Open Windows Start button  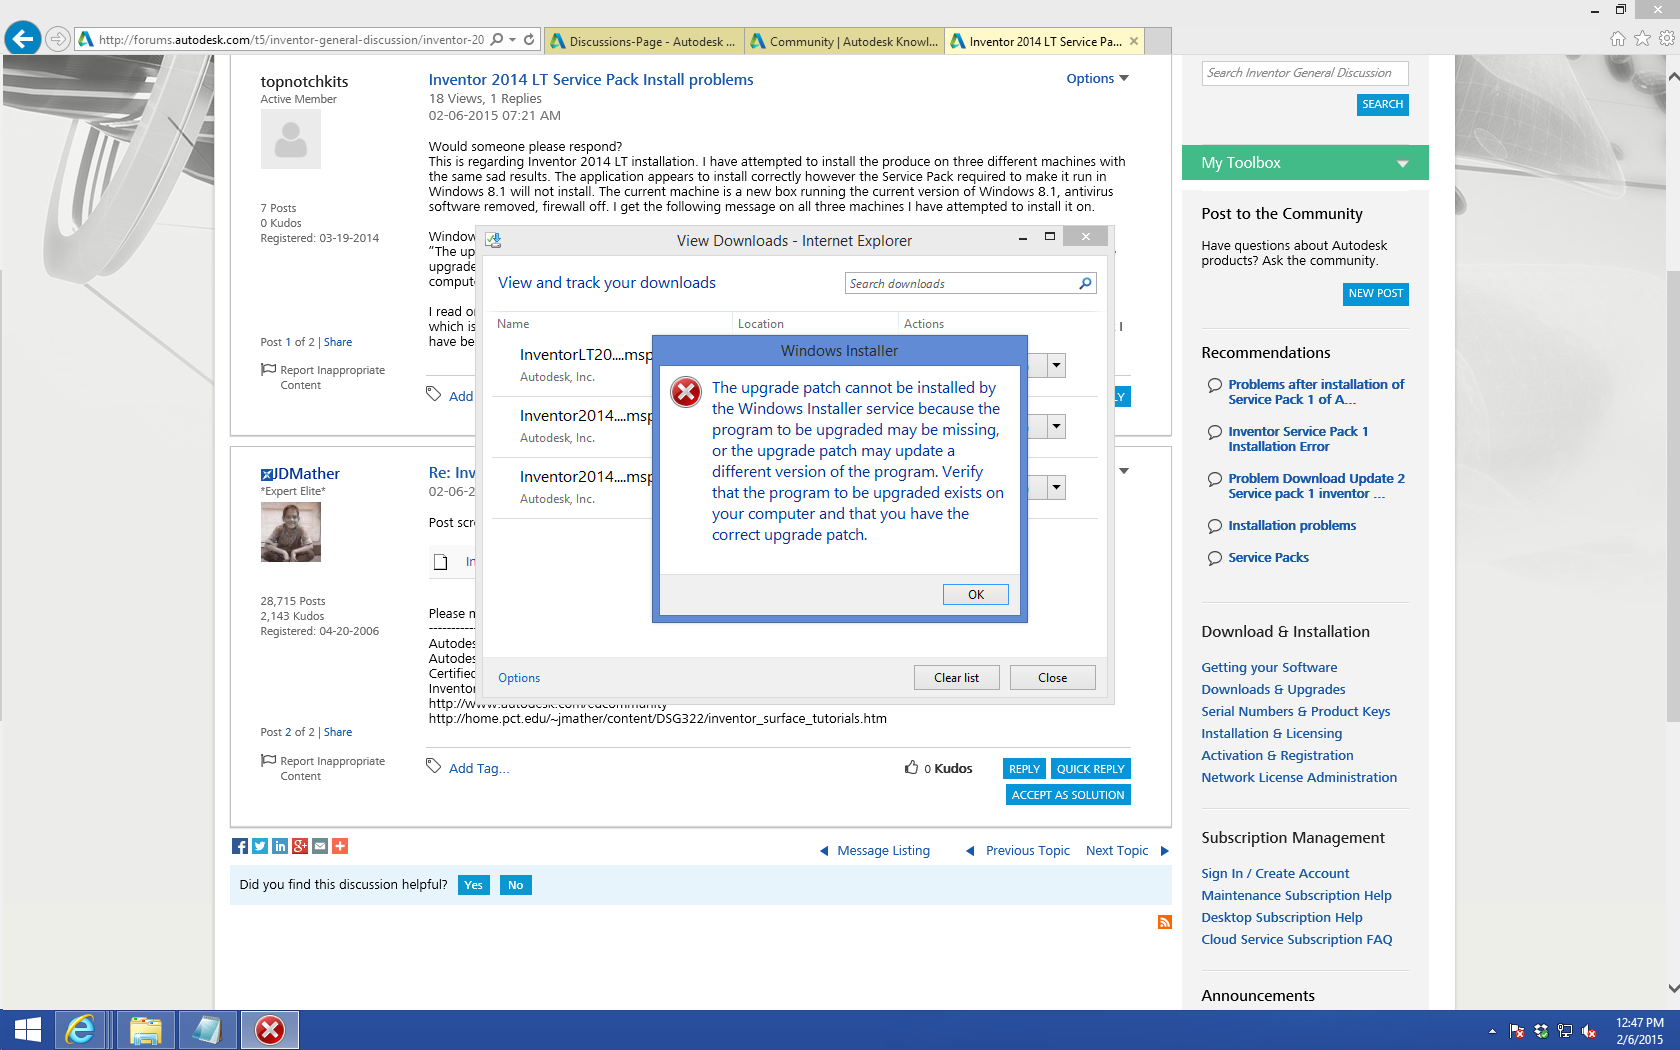point(27,1030)
